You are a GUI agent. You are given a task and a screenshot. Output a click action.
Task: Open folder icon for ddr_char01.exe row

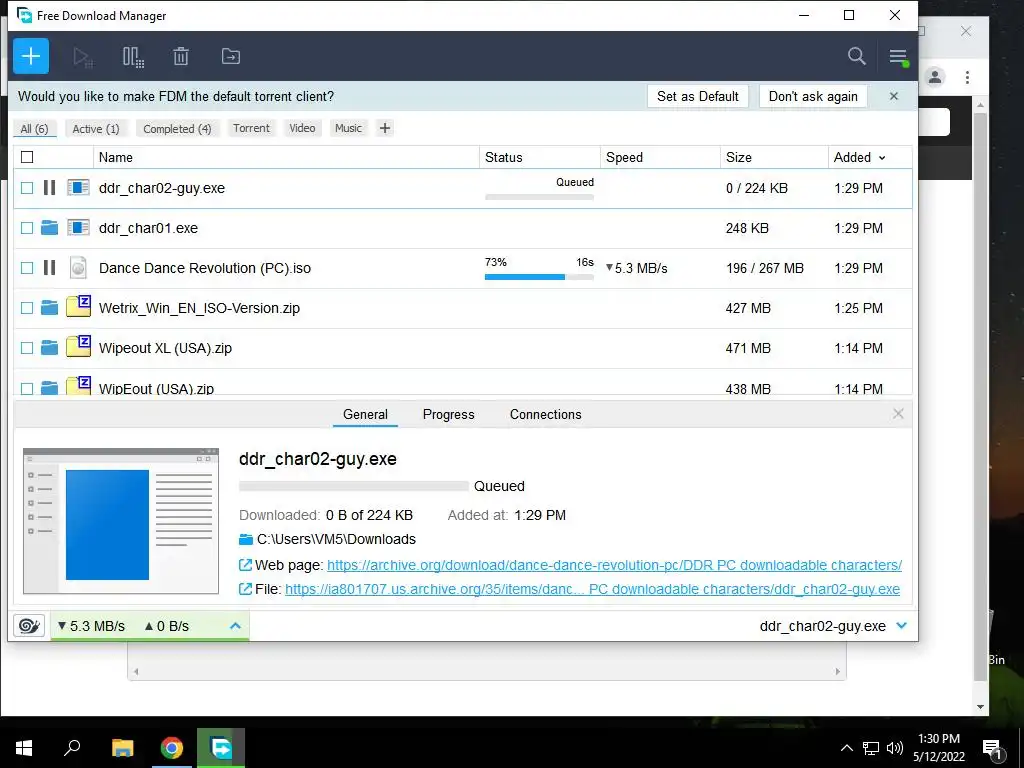(50, 228)
